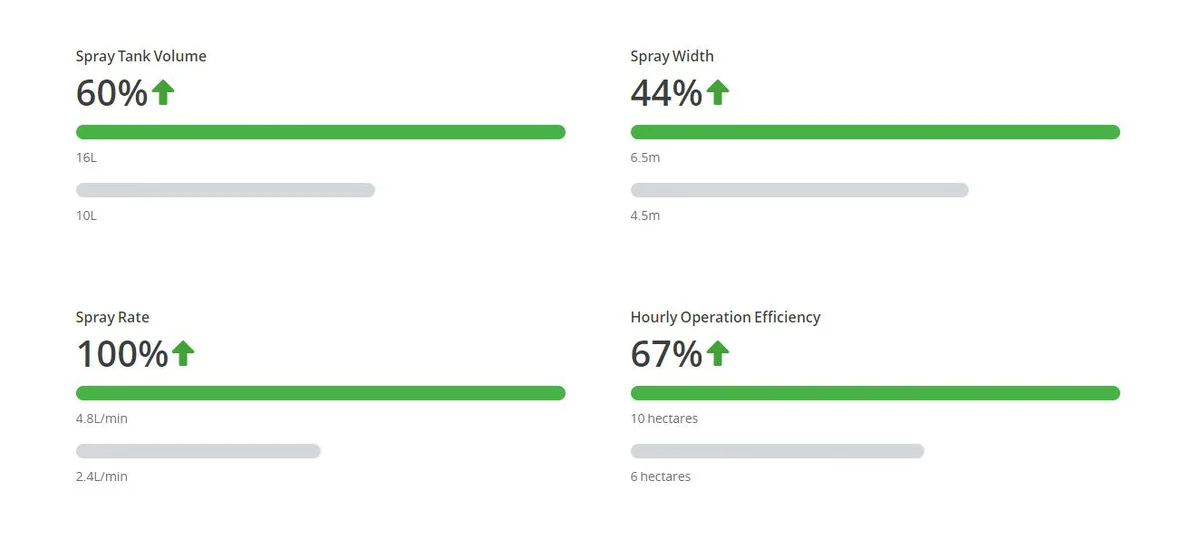The image size is (1200, 556).
Task: Click the green arrow beside 60%
Action: [163, 93]
